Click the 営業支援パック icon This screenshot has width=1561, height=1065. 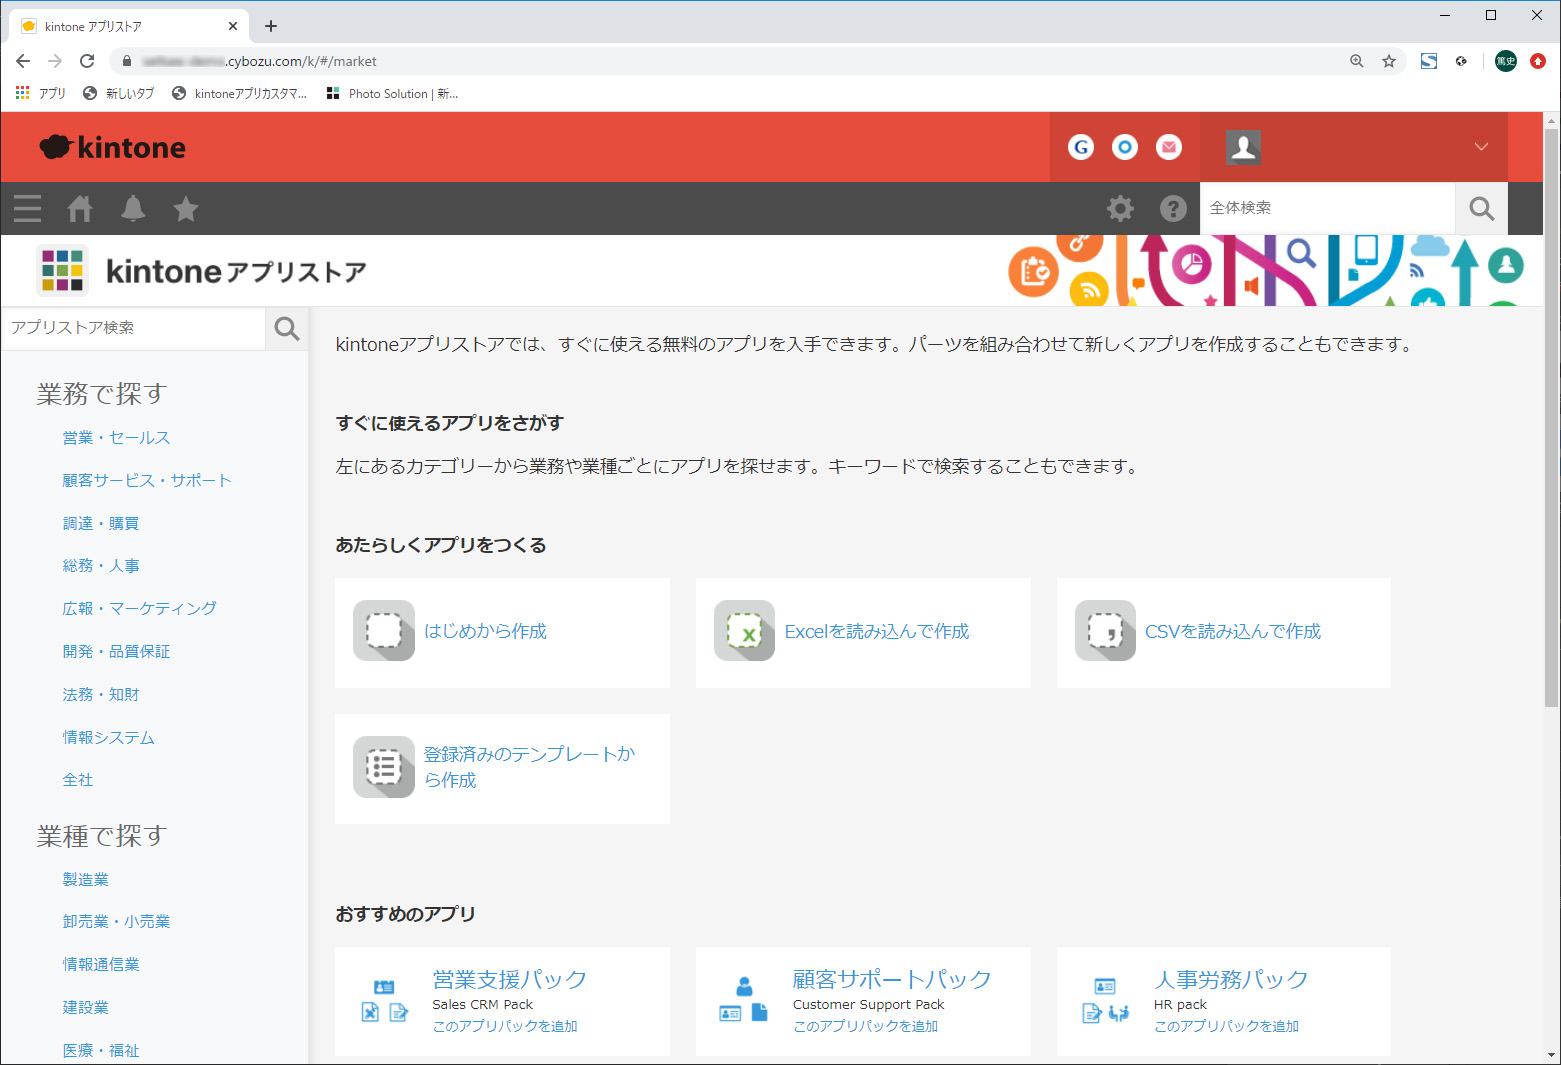384,1001
